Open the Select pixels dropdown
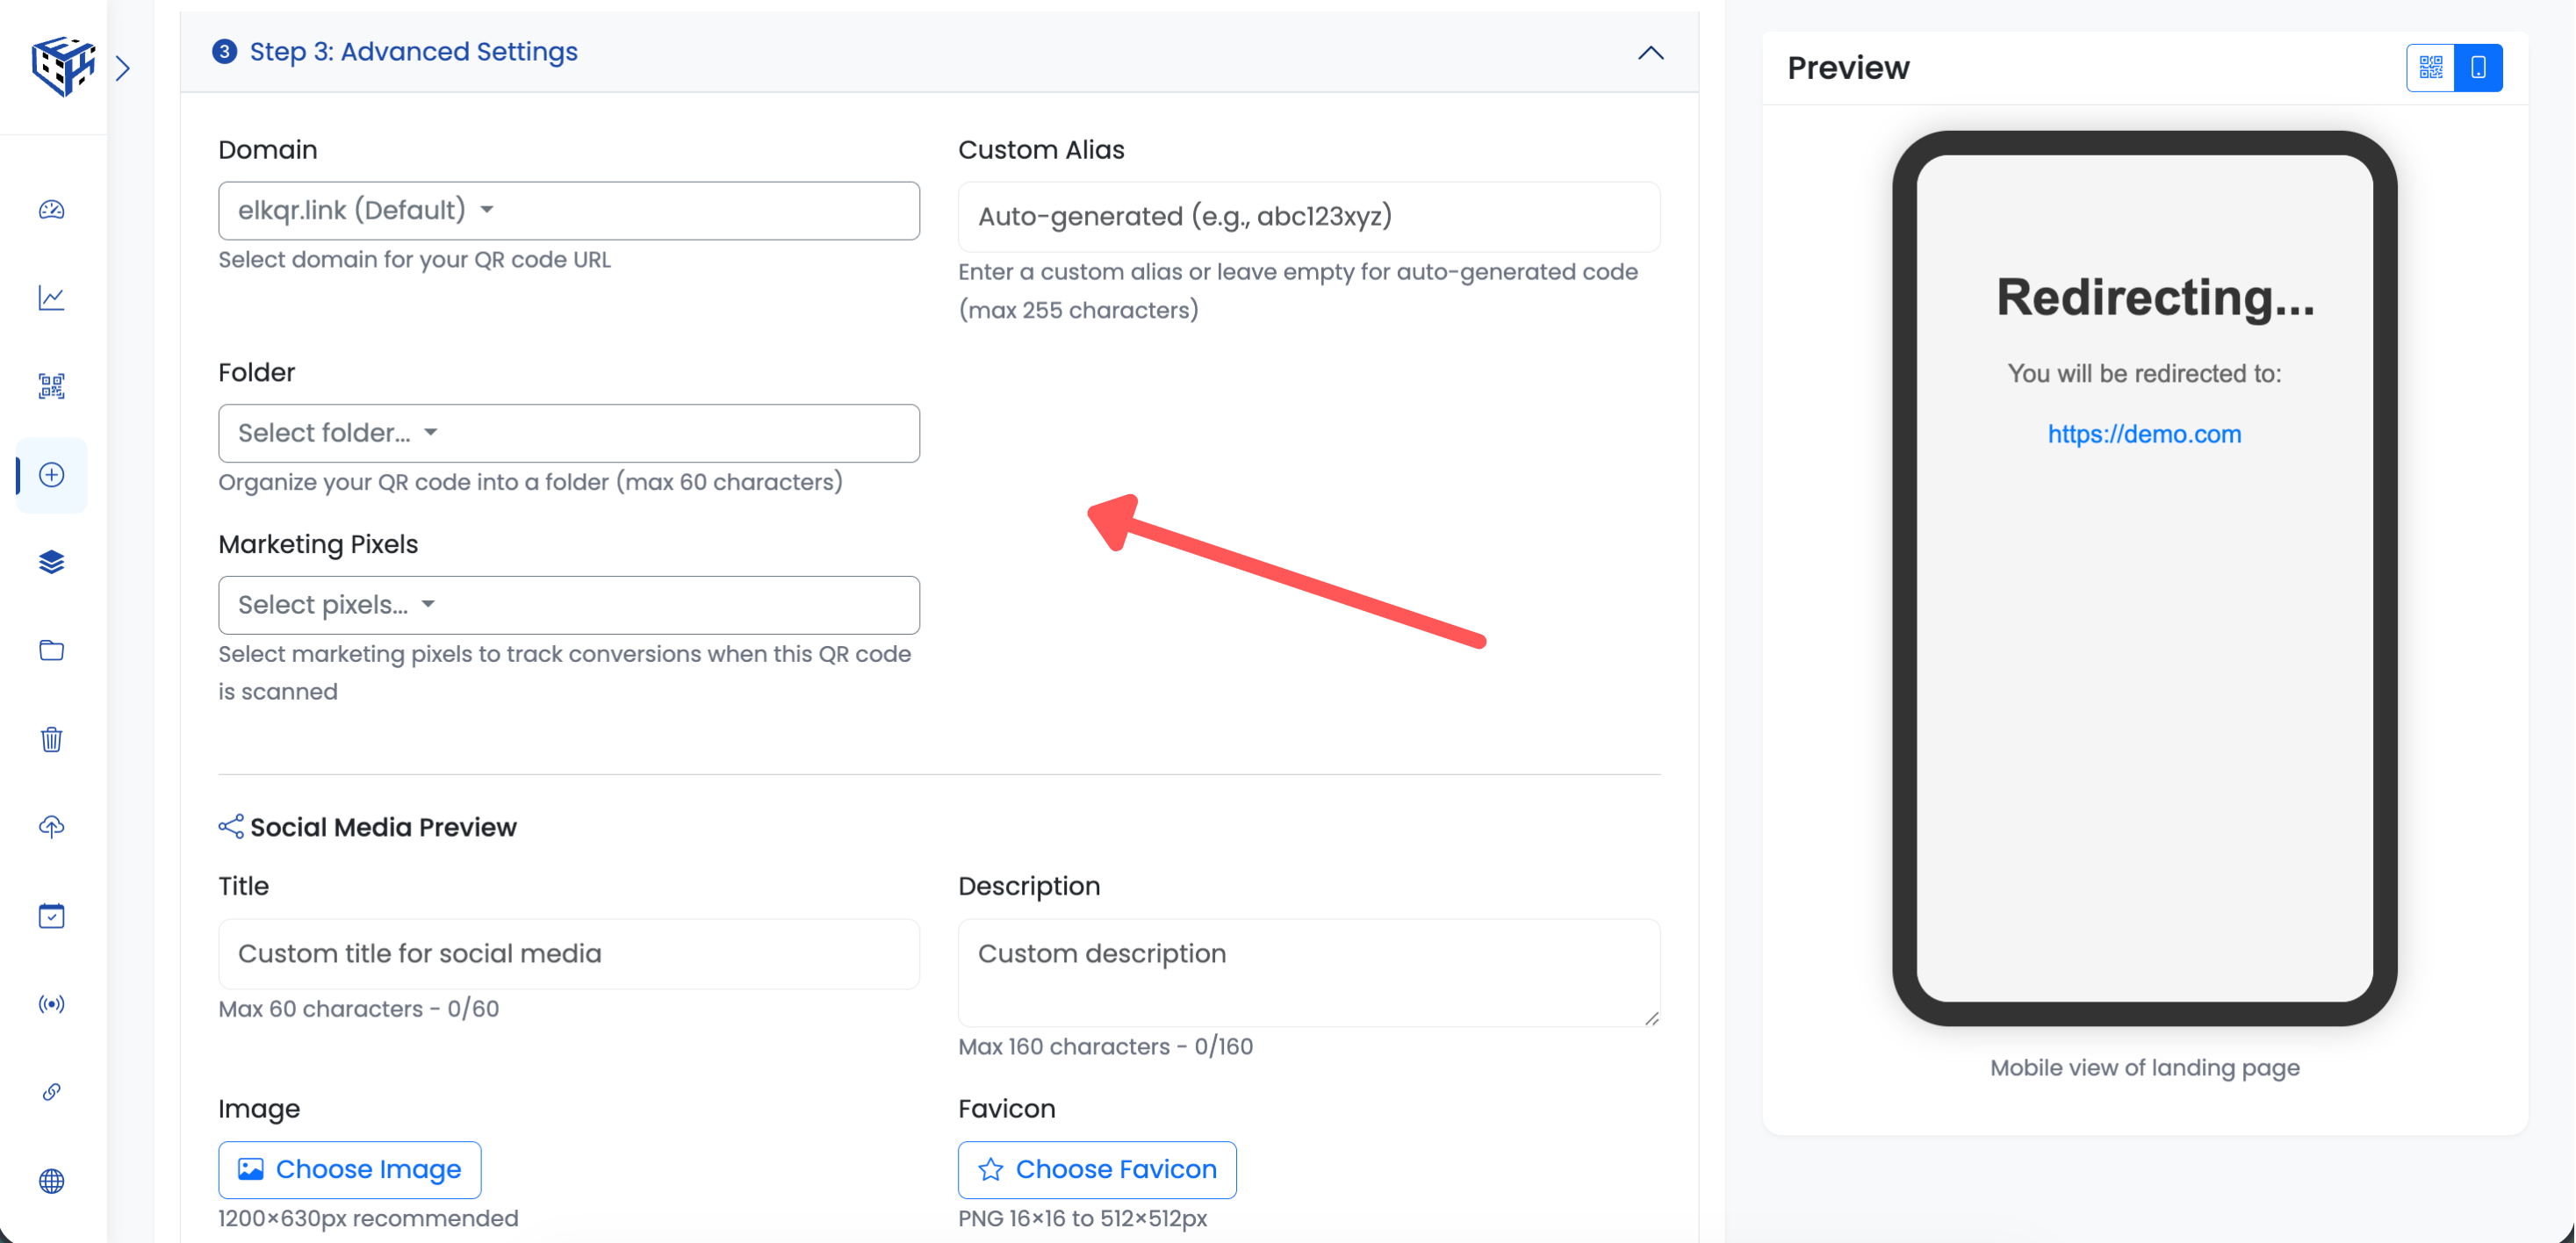This screenshot has width=2576, height=1243. (x=568, y=605)
